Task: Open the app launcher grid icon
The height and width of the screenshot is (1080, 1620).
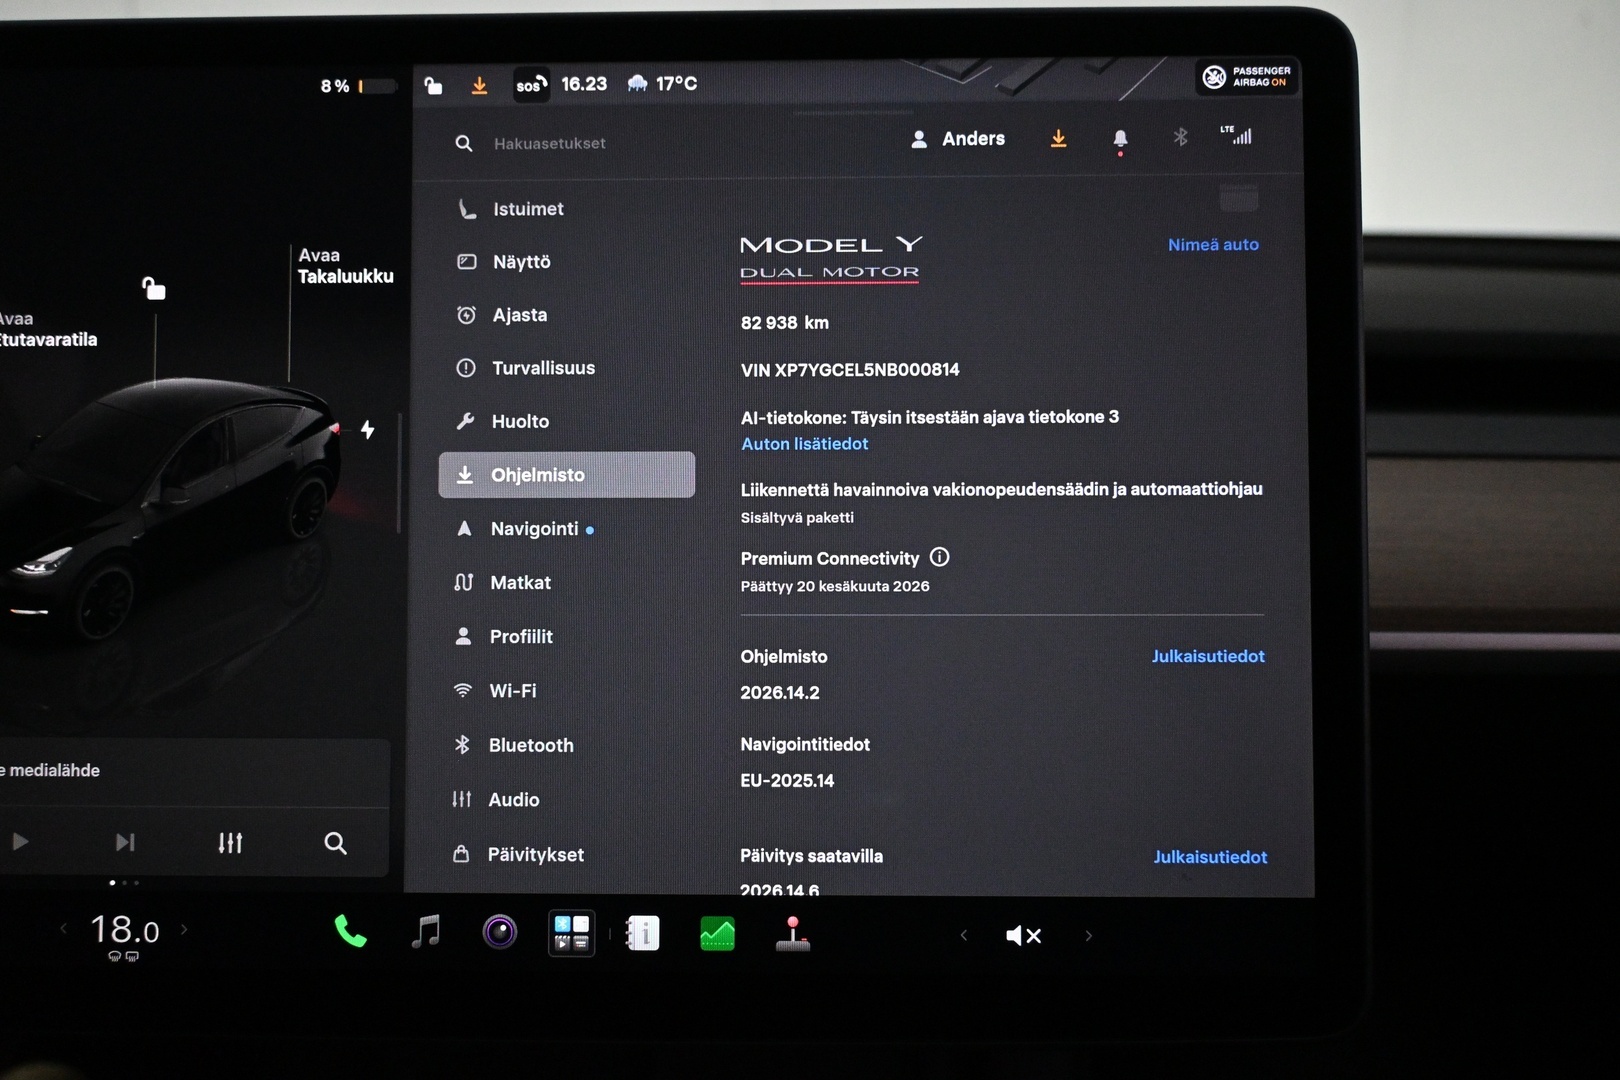Action: click(x=572, y=933)
